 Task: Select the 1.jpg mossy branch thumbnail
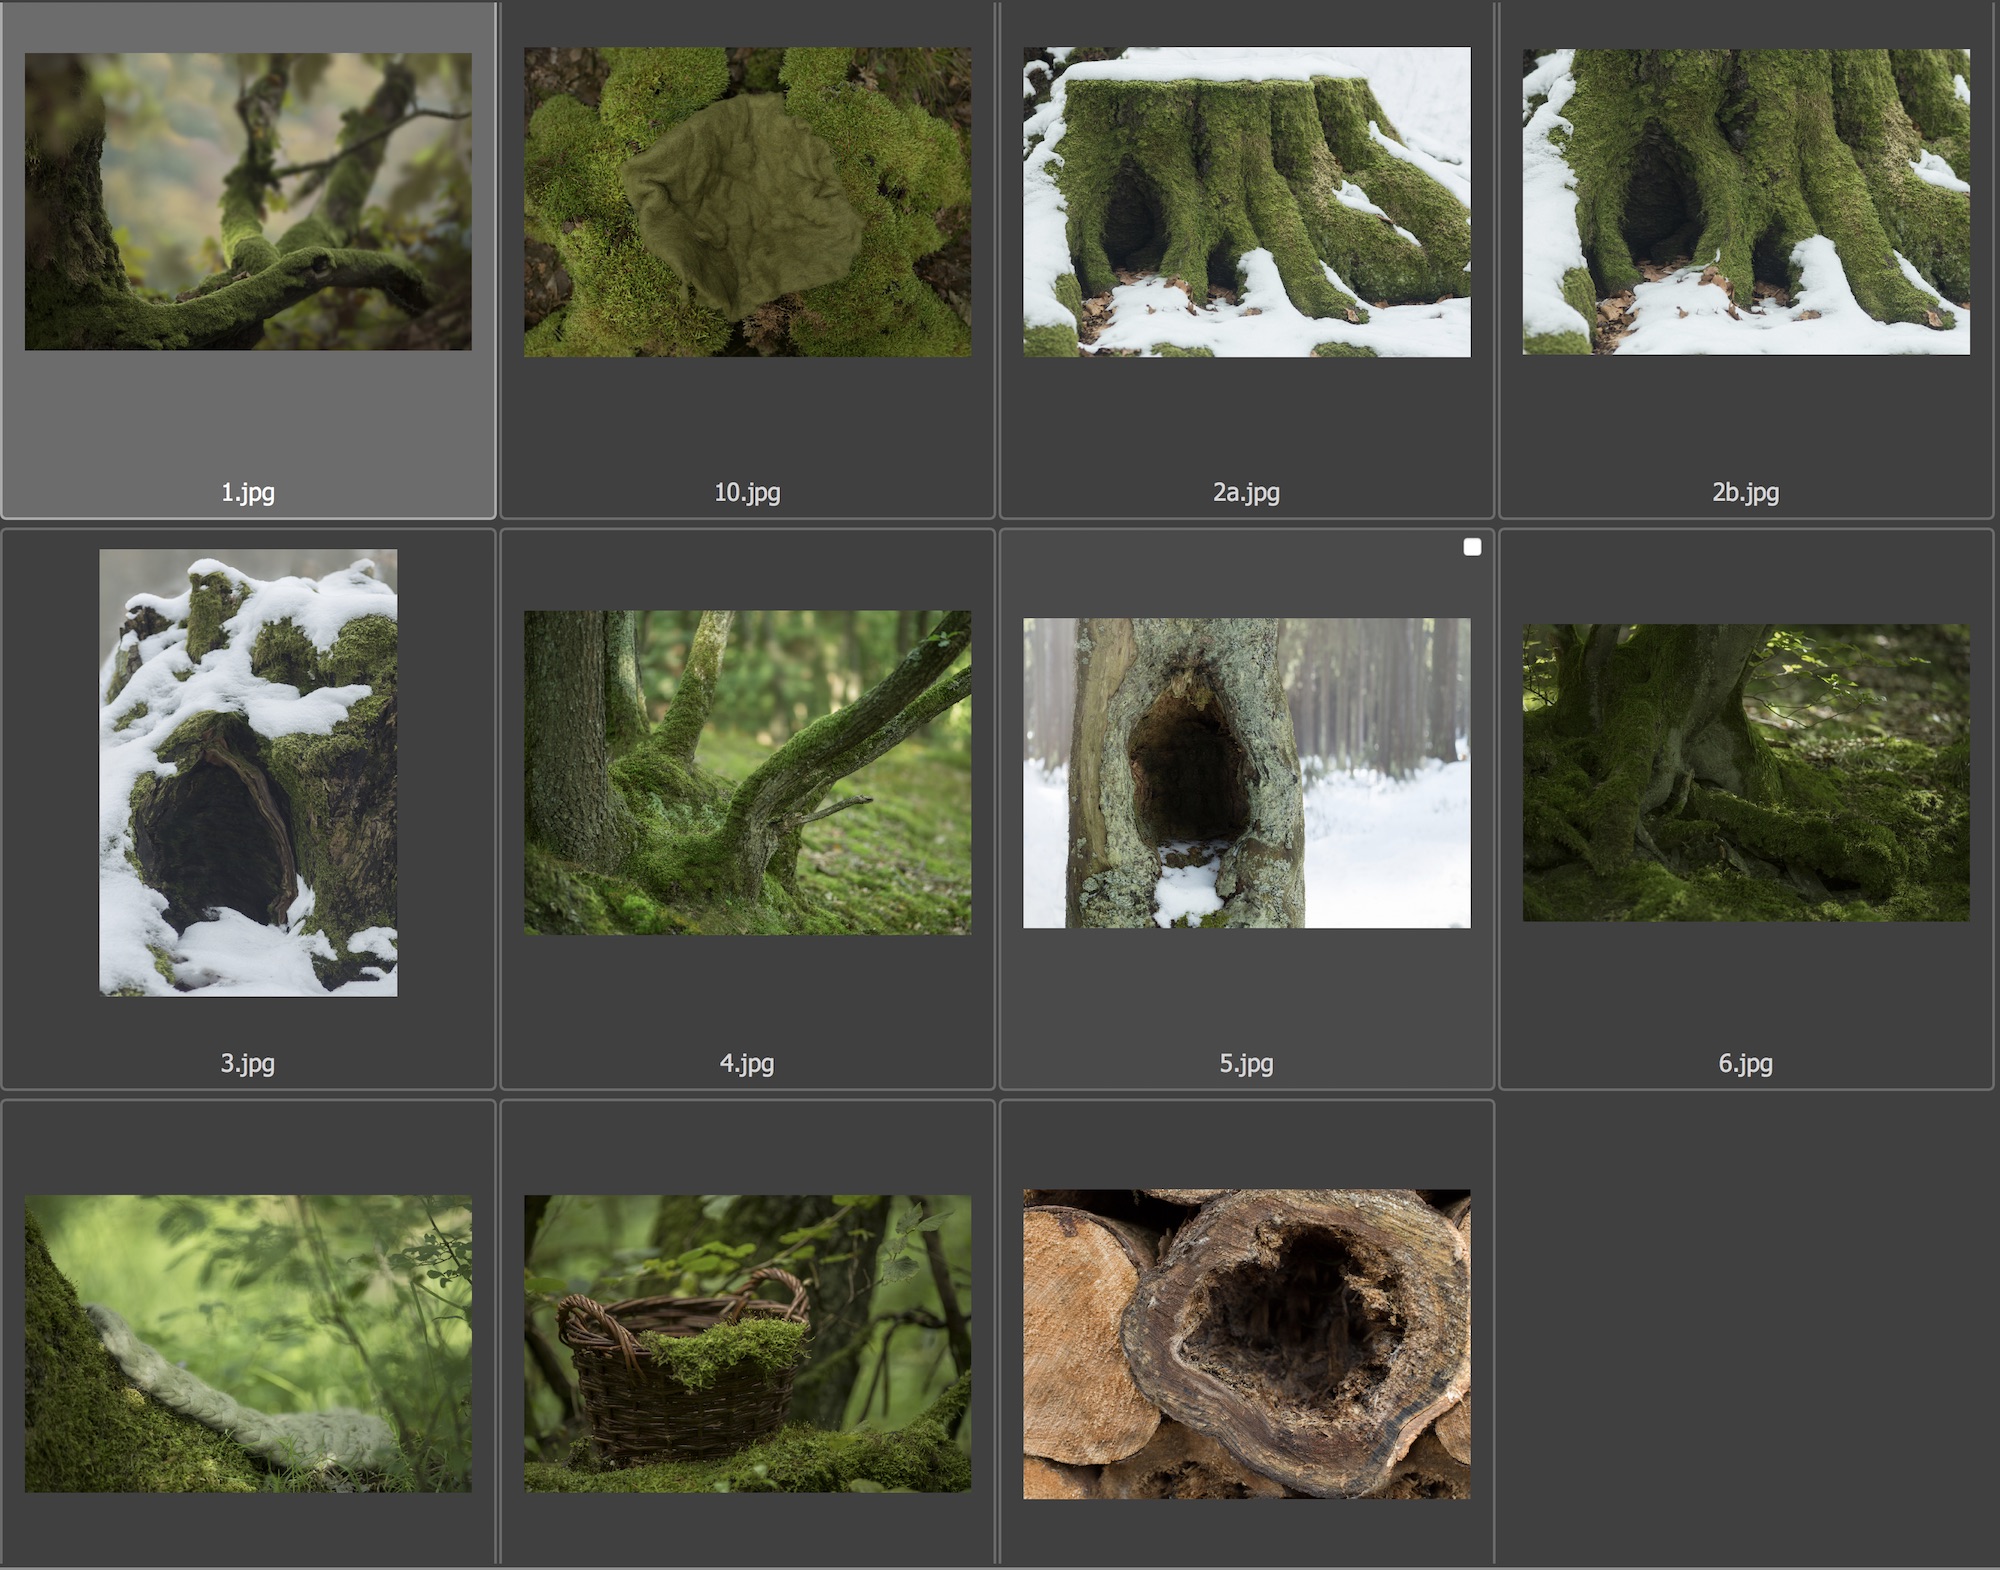coord(248,202)
